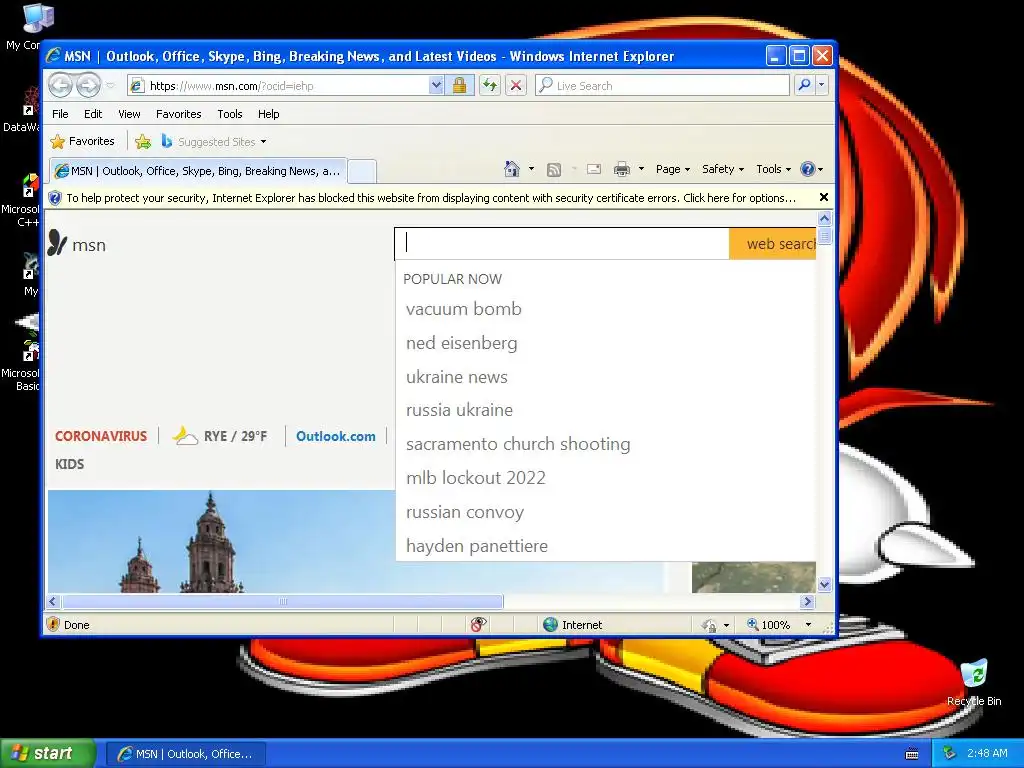The height and width of the screenshot is (768, 1024).
Task: Close the security information bar
Action: (x=824, y=197)
